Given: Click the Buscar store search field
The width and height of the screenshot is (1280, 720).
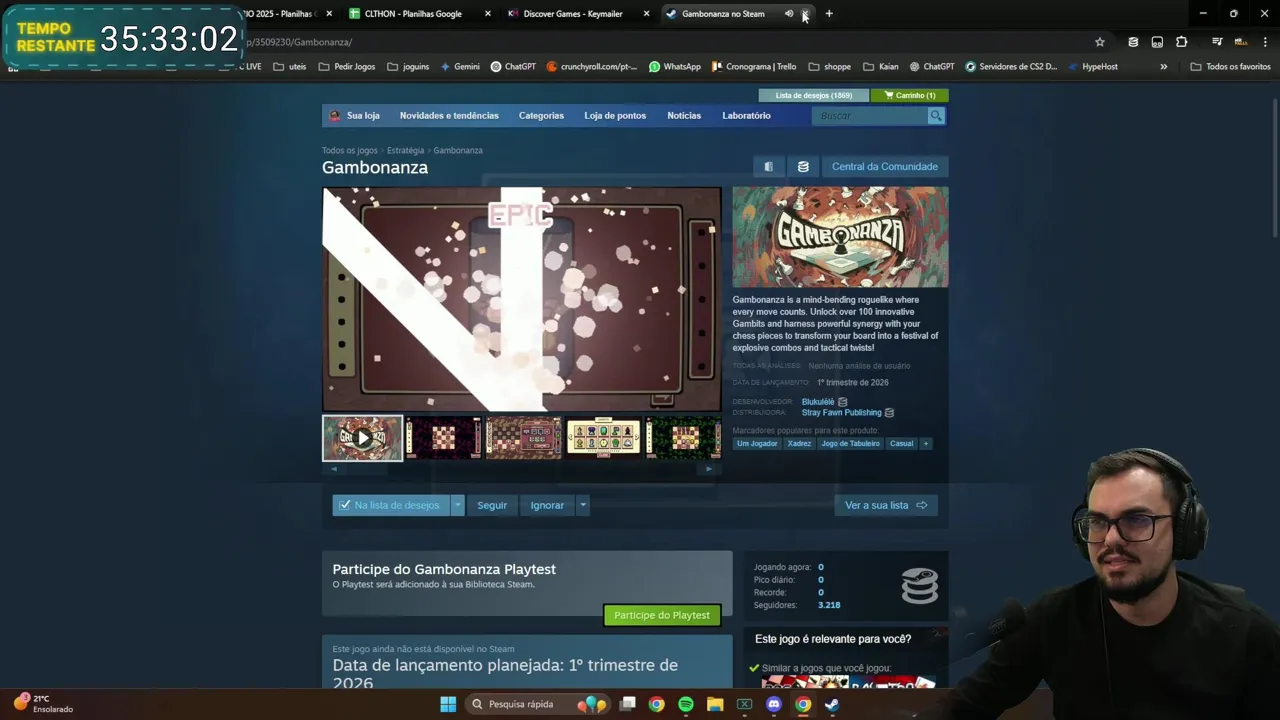Looking at the screenshot, I should pos(871,116).
